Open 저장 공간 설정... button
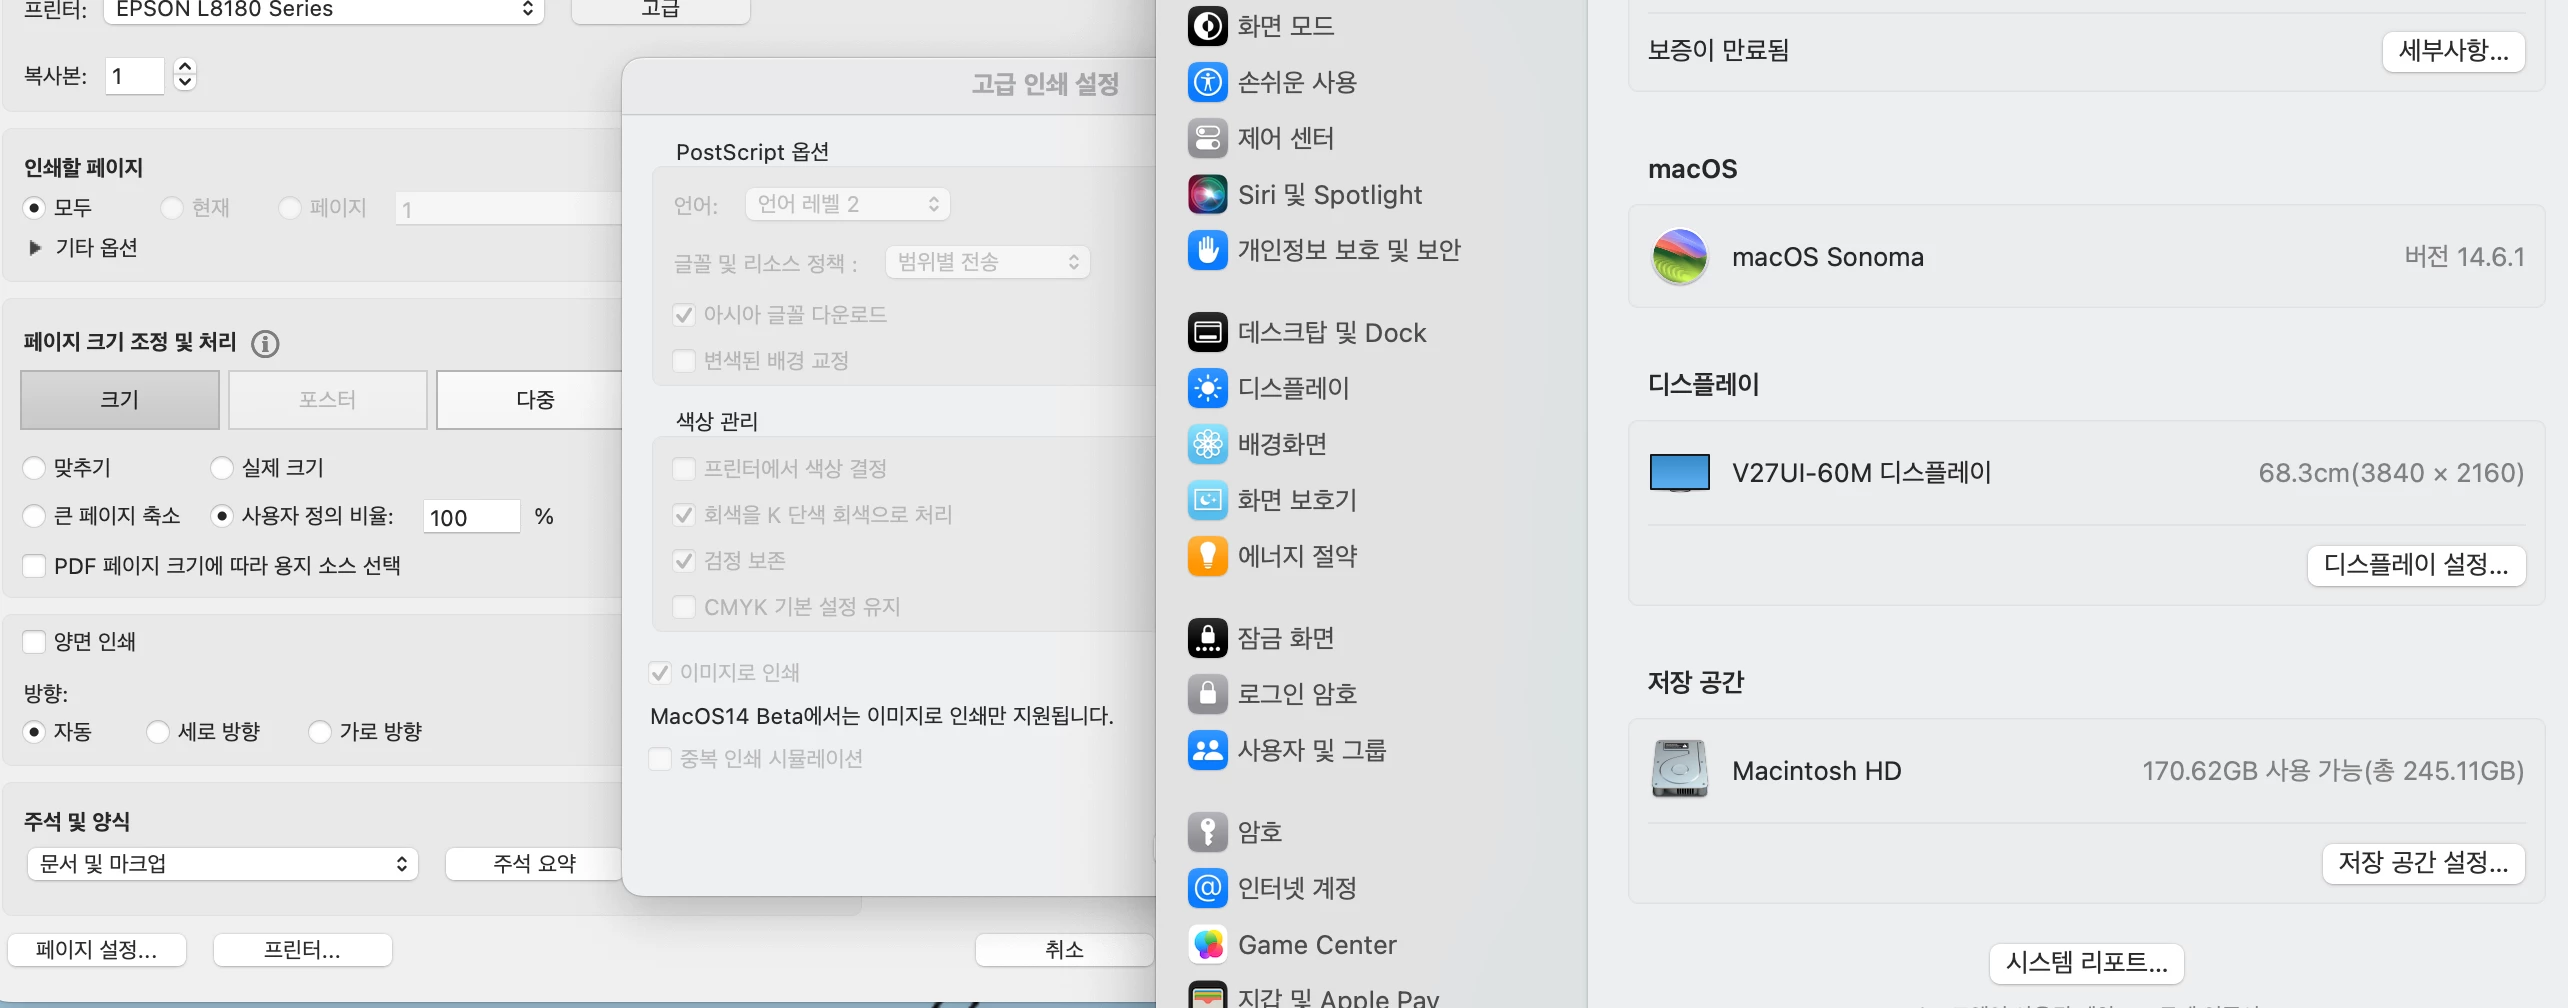The height and width of the screenshot is (1008, 2568). pos(2423,863)
